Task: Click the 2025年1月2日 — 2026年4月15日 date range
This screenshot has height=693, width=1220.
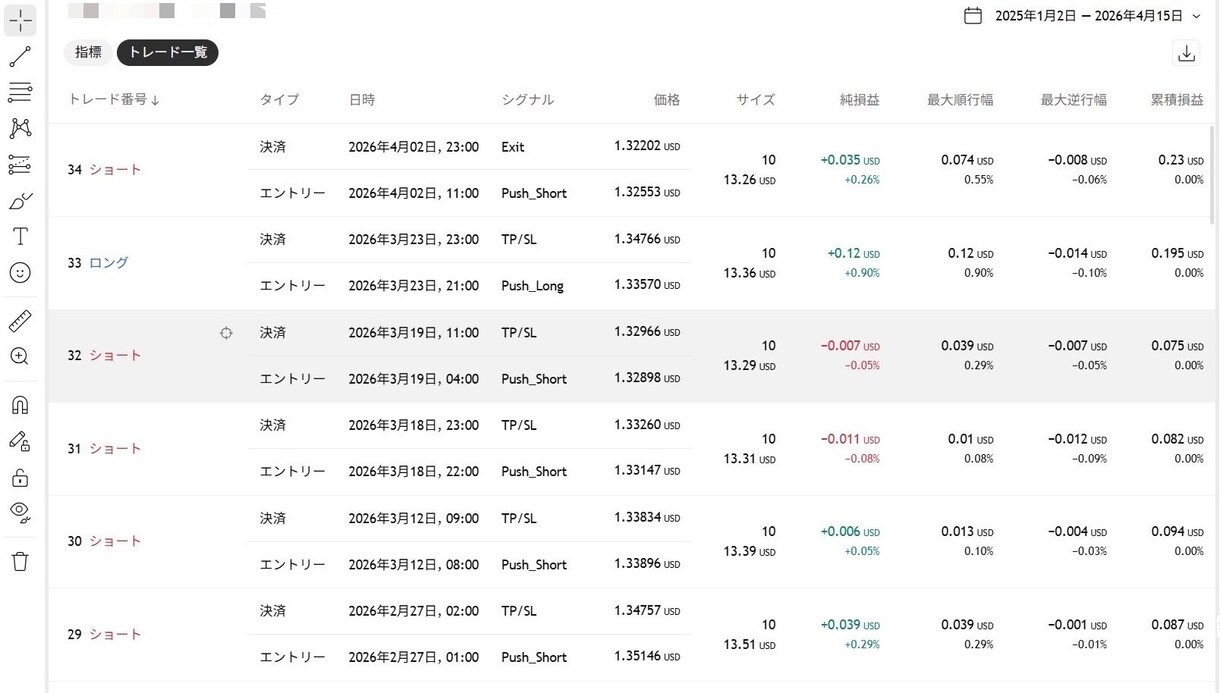Action: [x=1089, y=16]
